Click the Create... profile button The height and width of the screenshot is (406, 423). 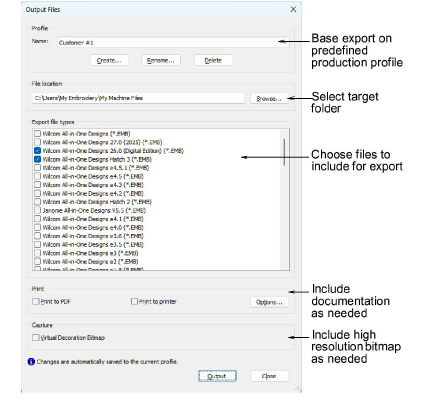point(109,60)
